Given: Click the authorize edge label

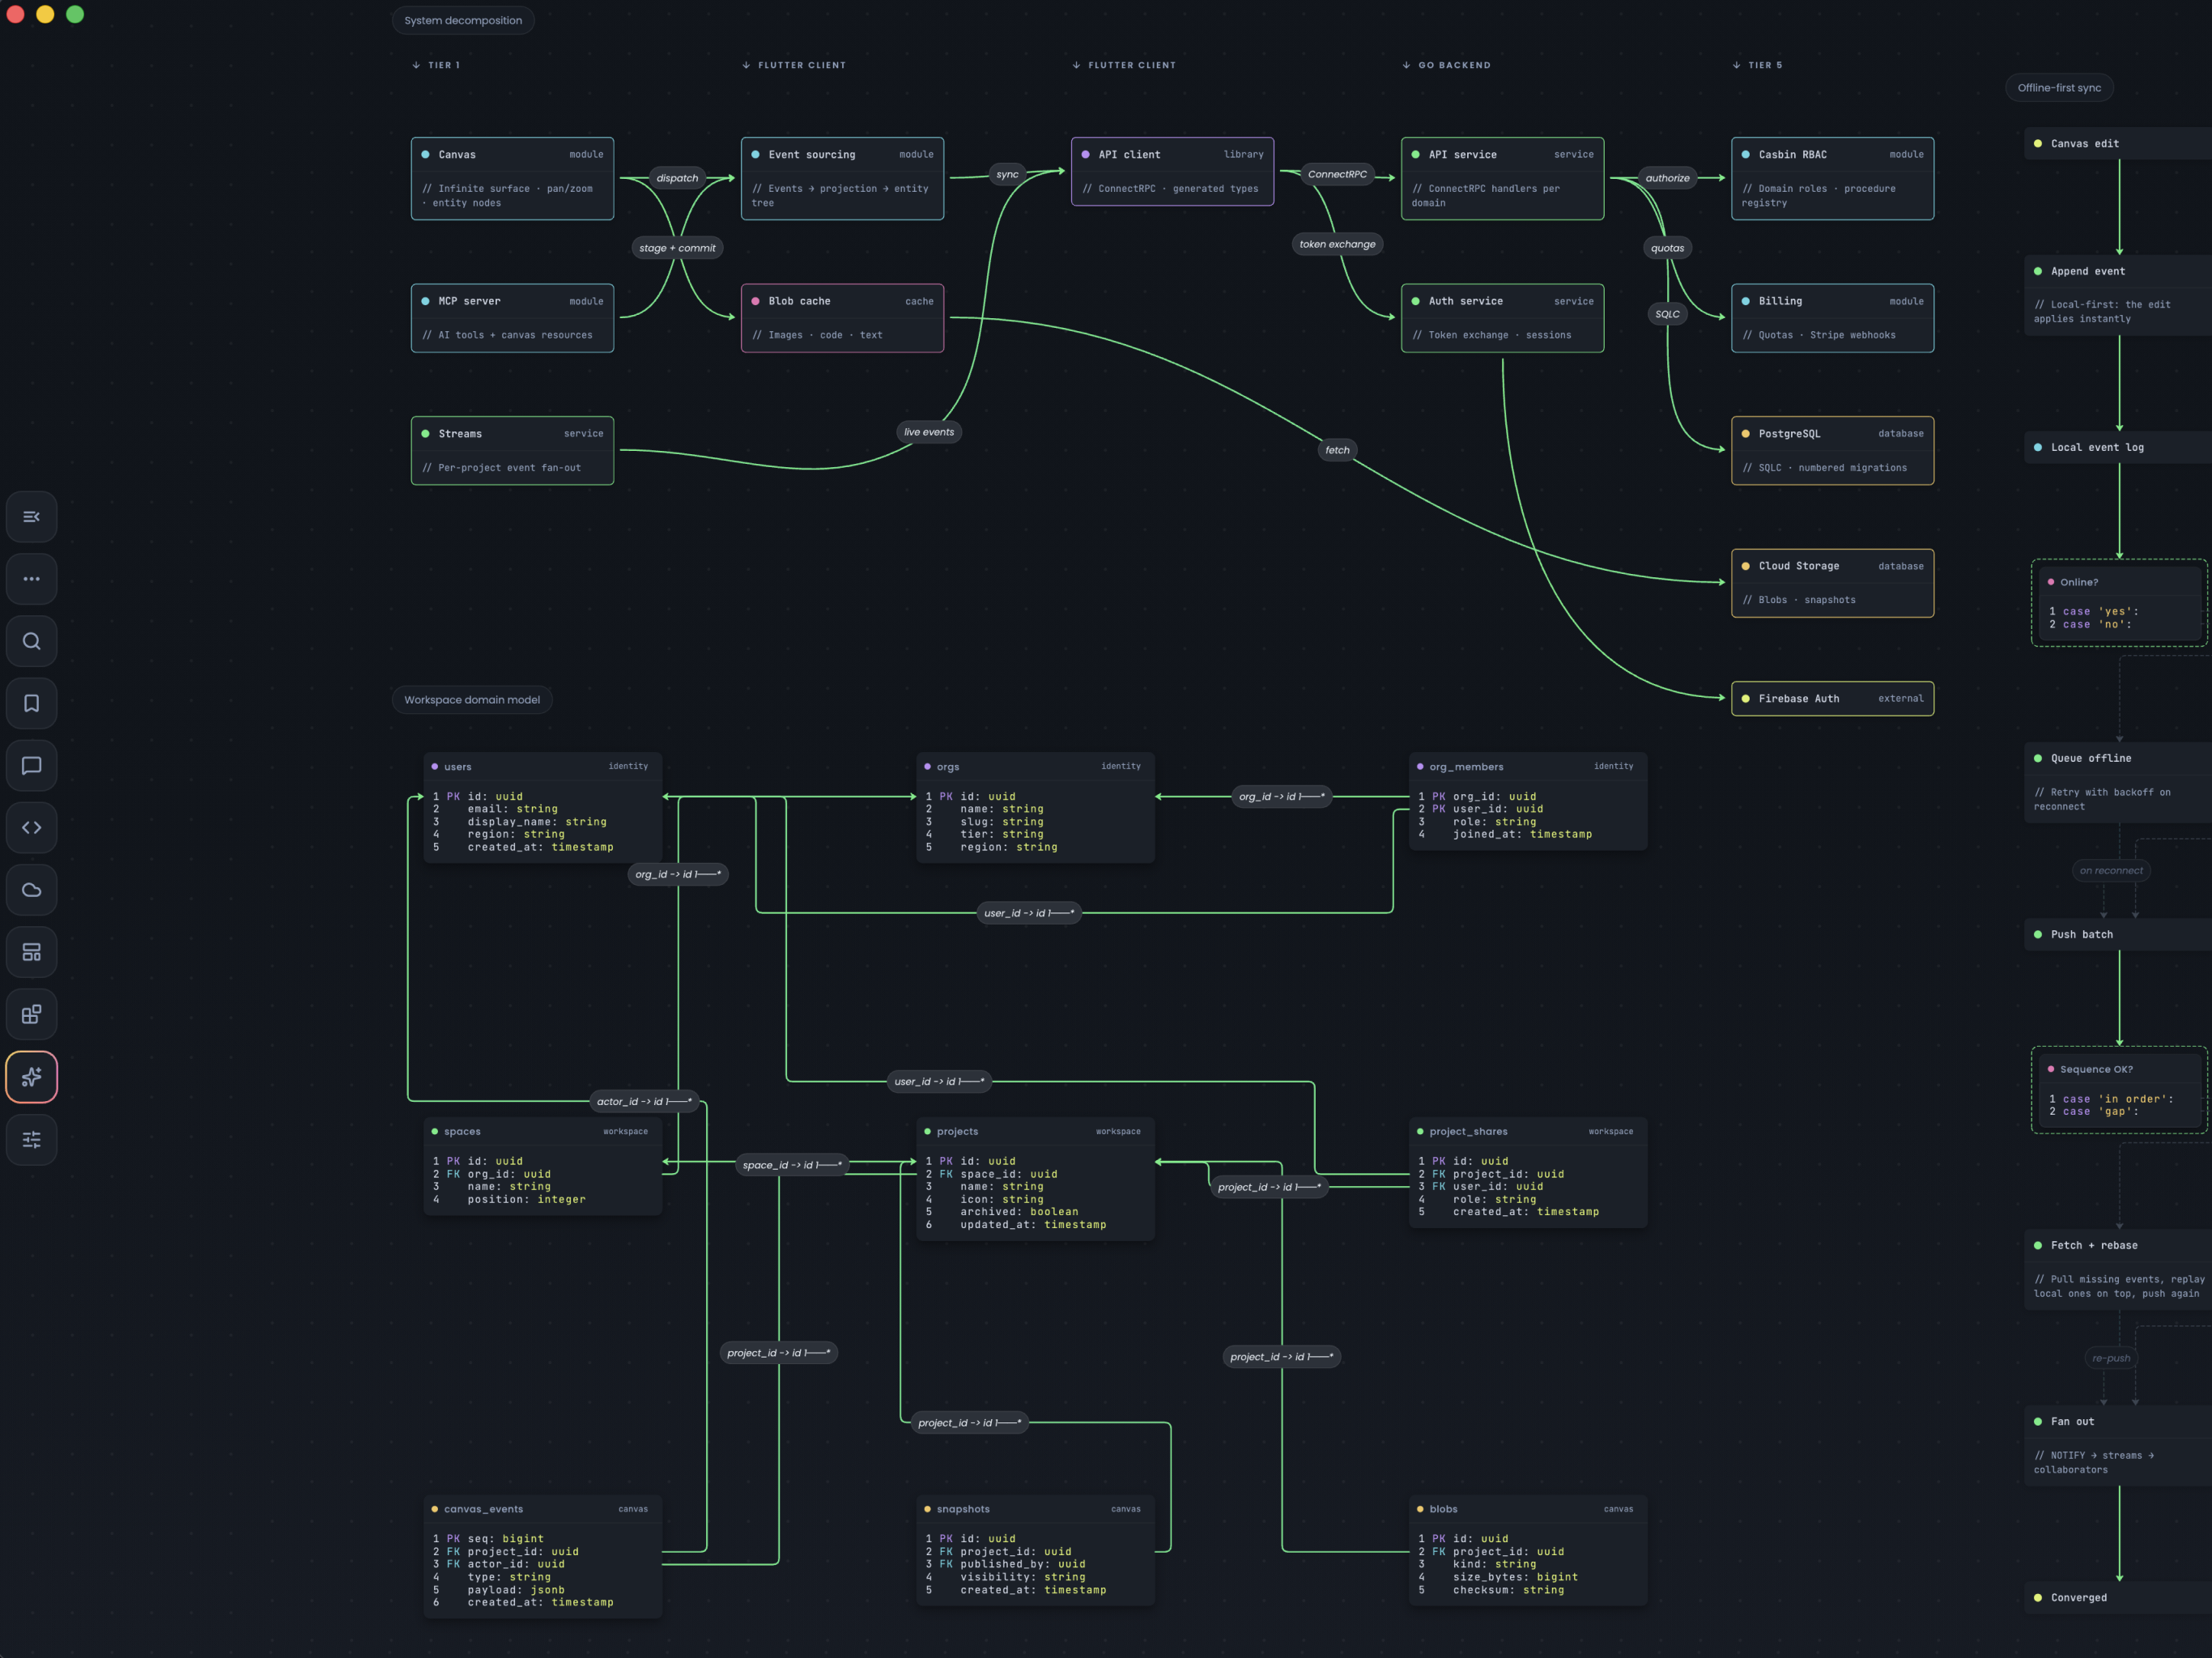Looking at the screenshot, I should [1667, 178].
